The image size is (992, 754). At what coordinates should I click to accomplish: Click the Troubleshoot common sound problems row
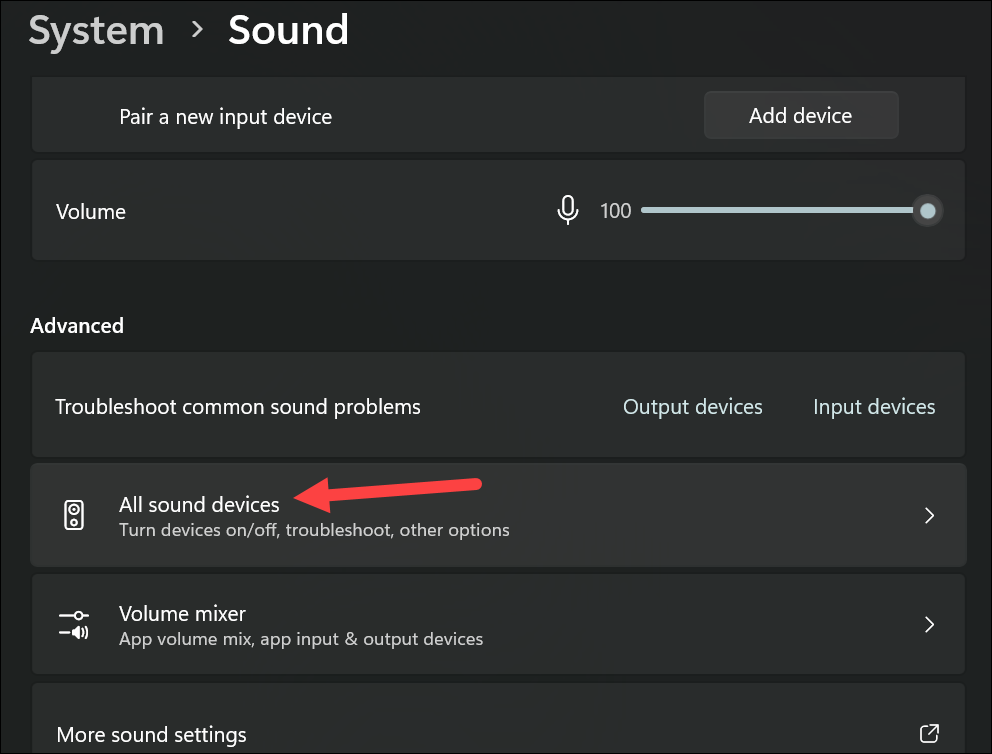237,406
